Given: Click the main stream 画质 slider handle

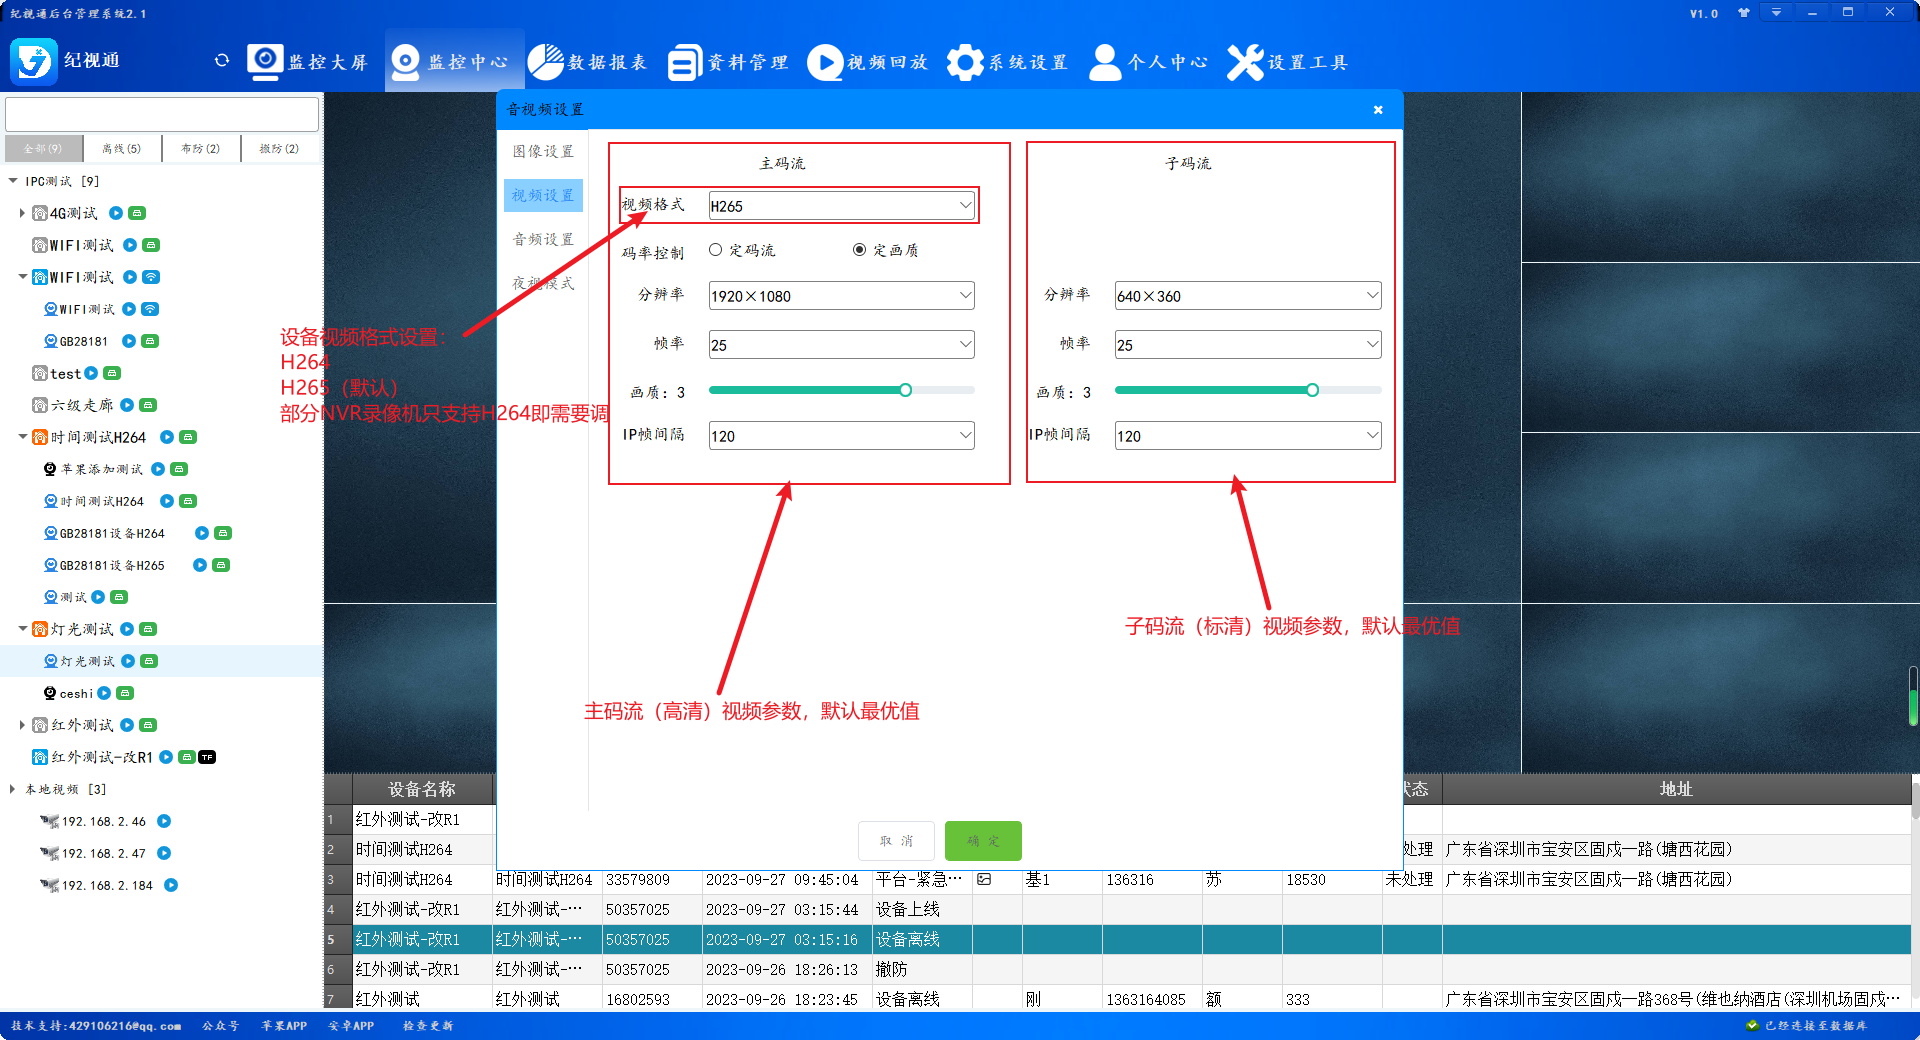Looking at the screenshot, I should (905, 390).
